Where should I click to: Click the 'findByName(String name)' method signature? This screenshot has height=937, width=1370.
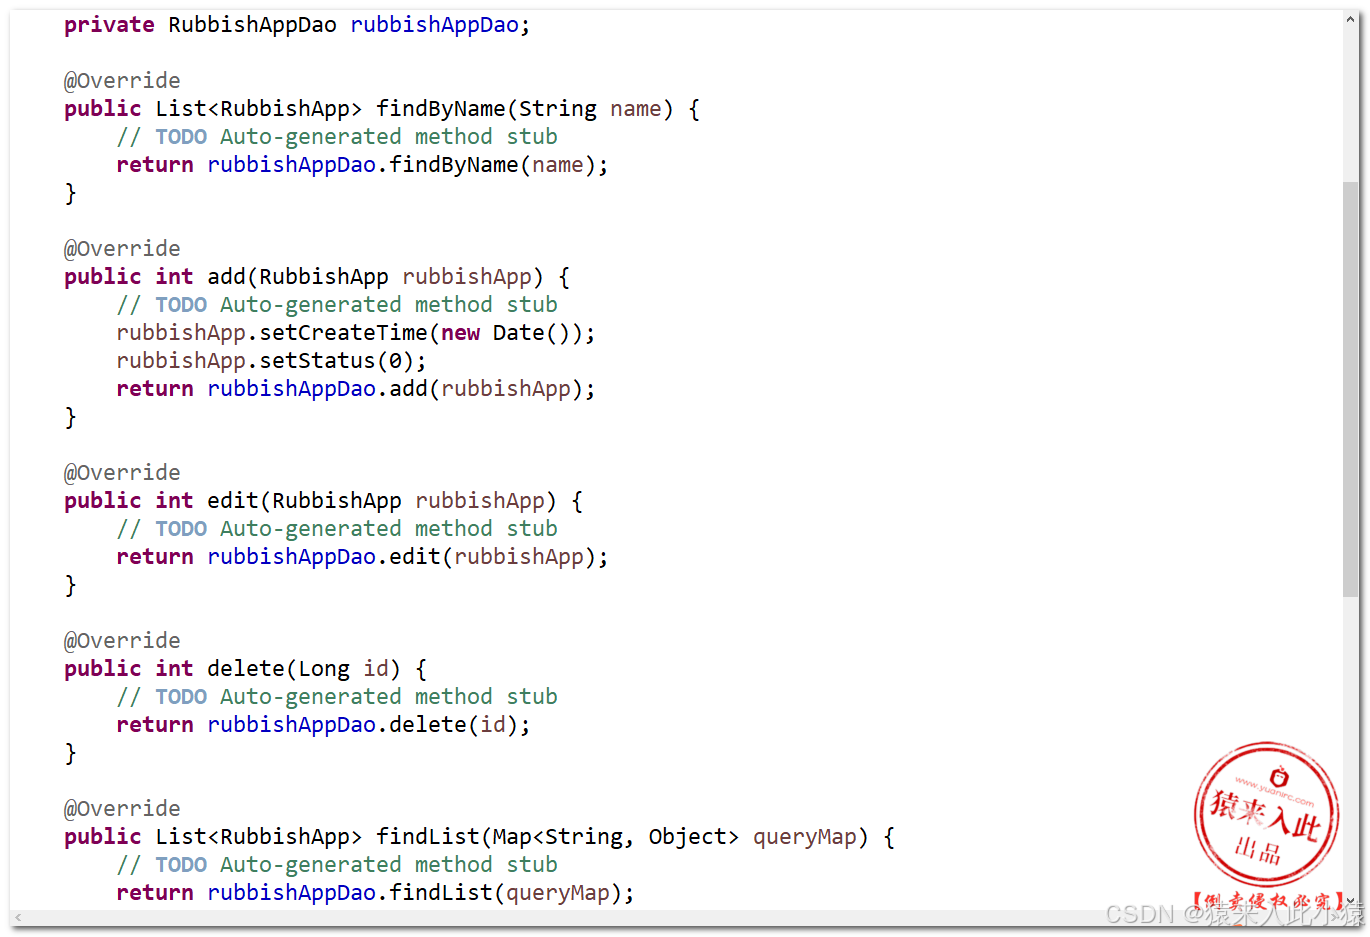[524, 109]
